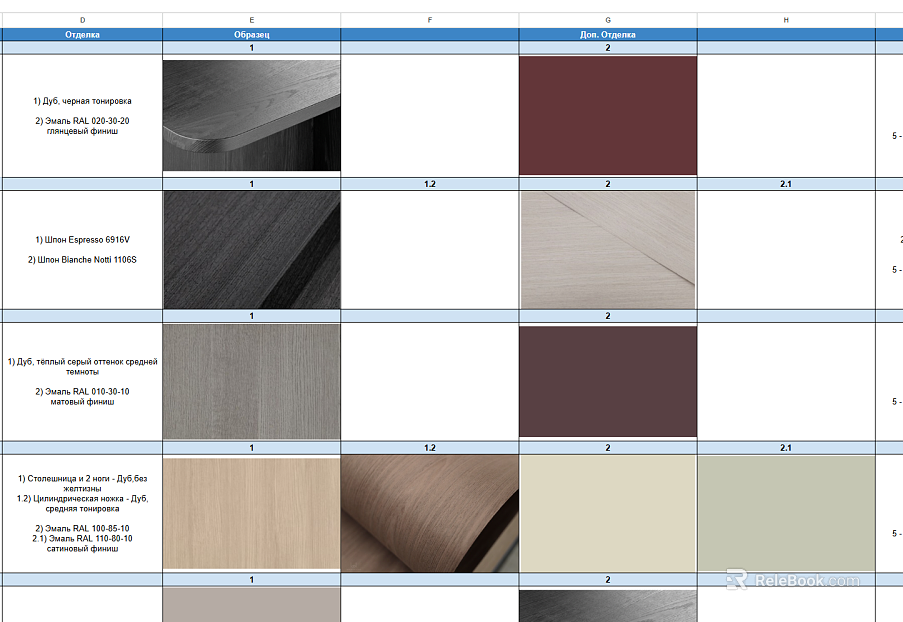Click the 'Образец' header cell
This screenshot has width=903, height=622.
coord(252,35)
